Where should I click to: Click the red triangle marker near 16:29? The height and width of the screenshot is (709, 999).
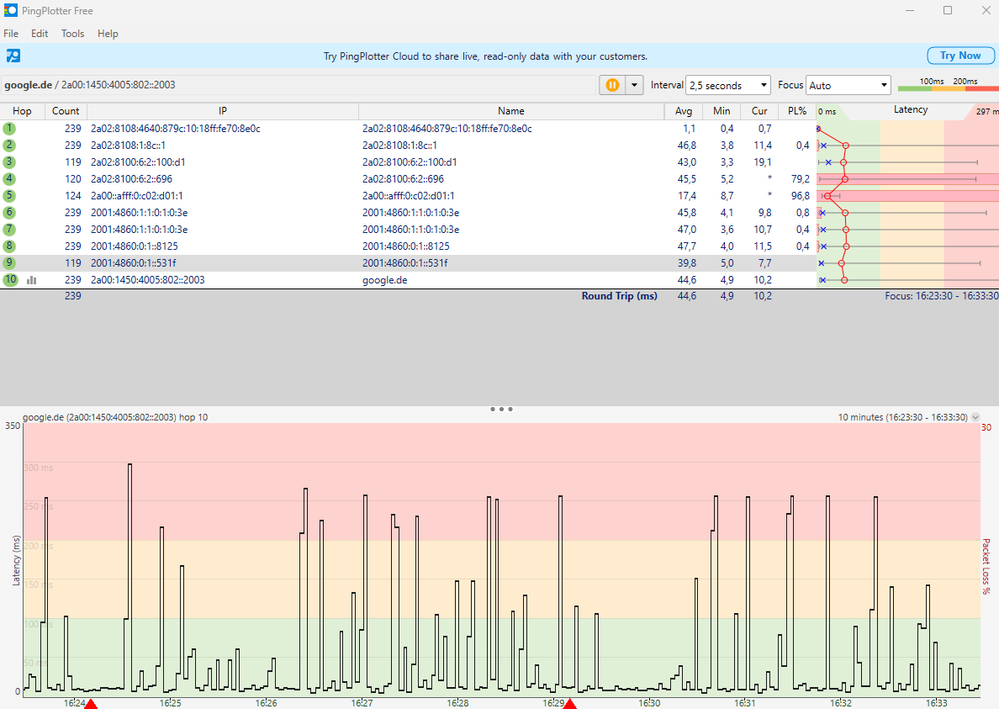[x=570, y=704]
